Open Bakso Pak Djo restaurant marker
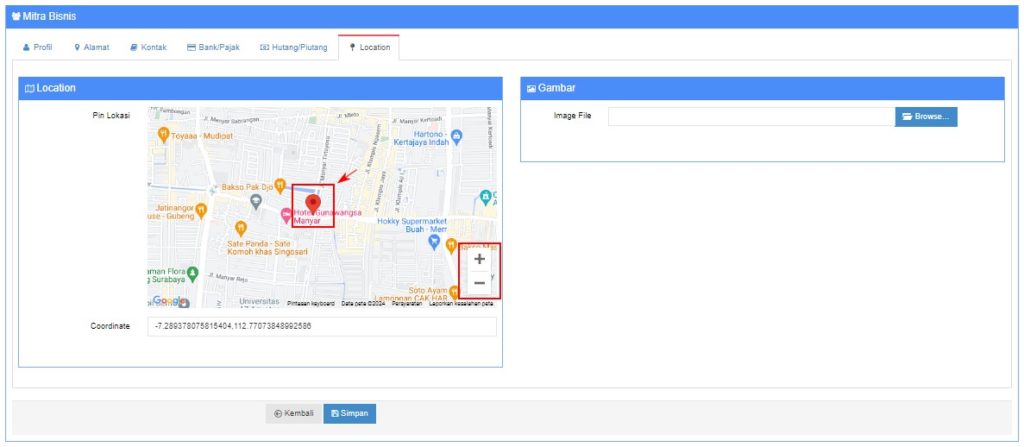Screen dimensions: 1024x447 [280, 186]
